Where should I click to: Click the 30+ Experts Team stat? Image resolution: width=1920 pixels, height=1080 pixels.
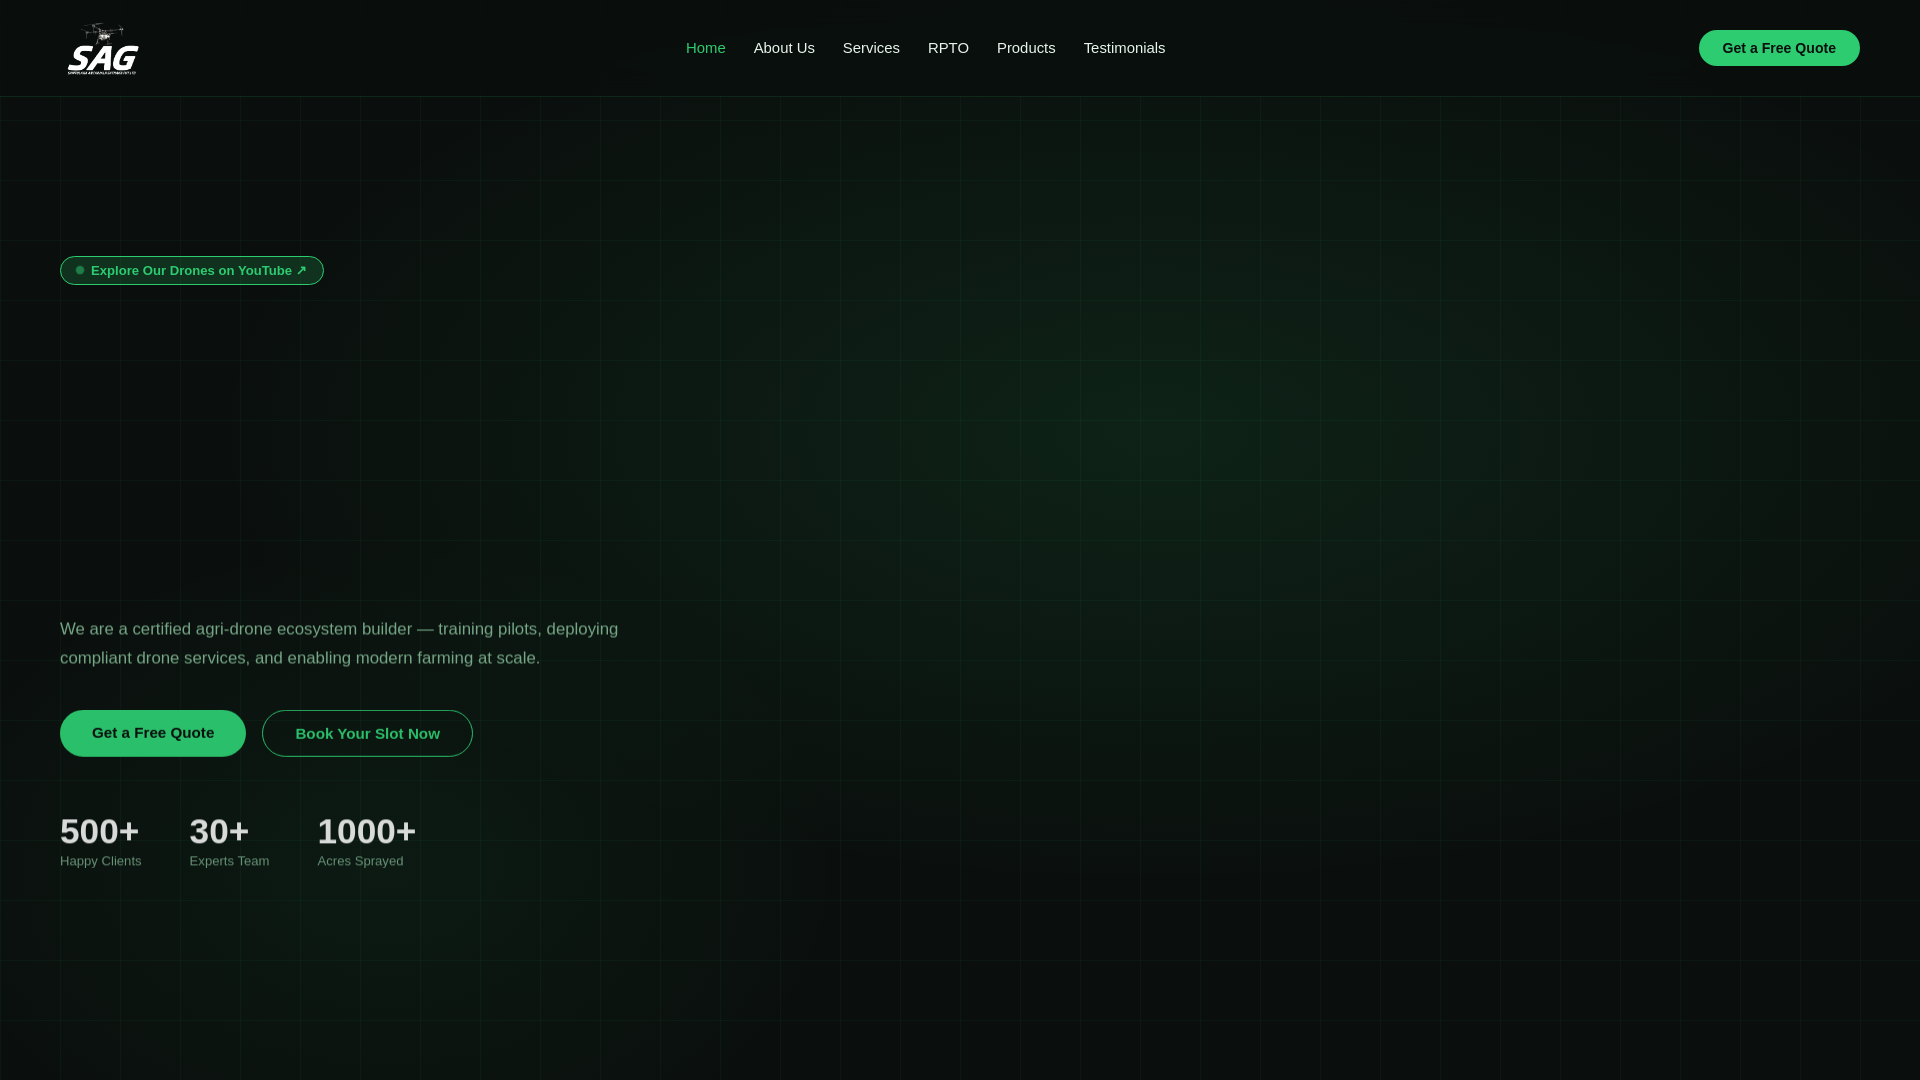tap(229, 841)
